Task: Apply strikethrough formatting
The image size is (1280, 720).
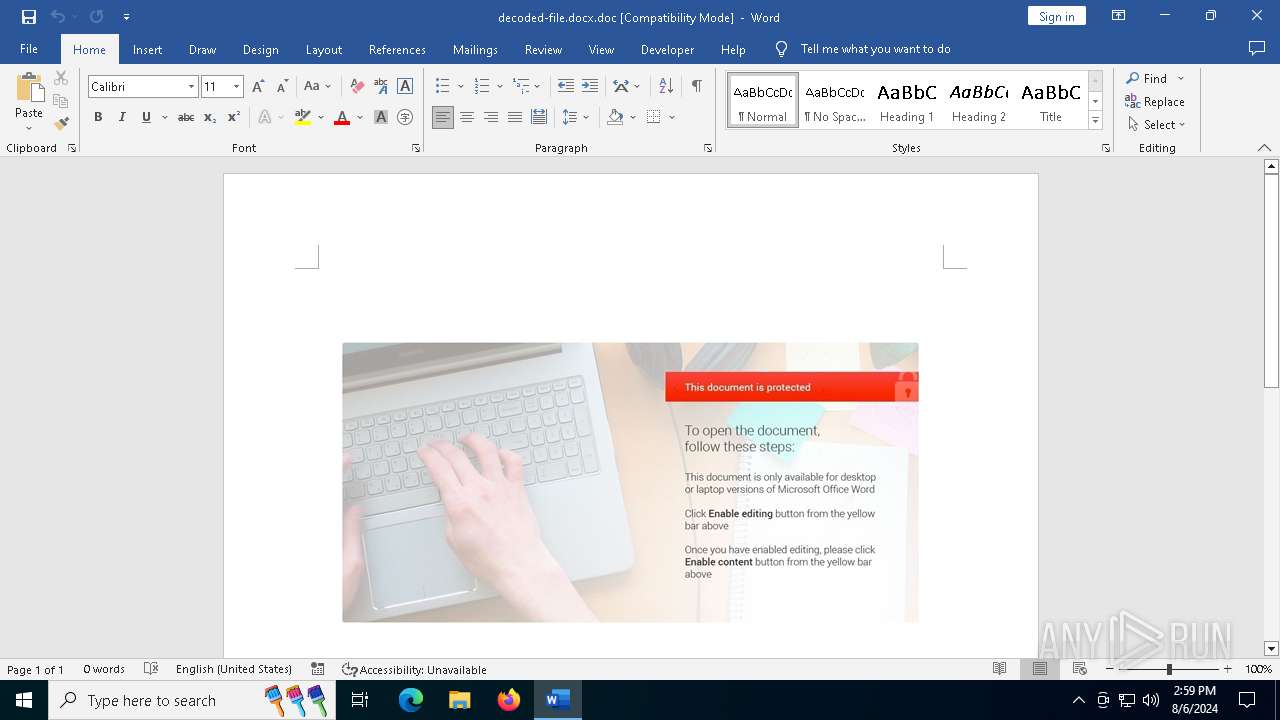Action: tap(186, 117)
